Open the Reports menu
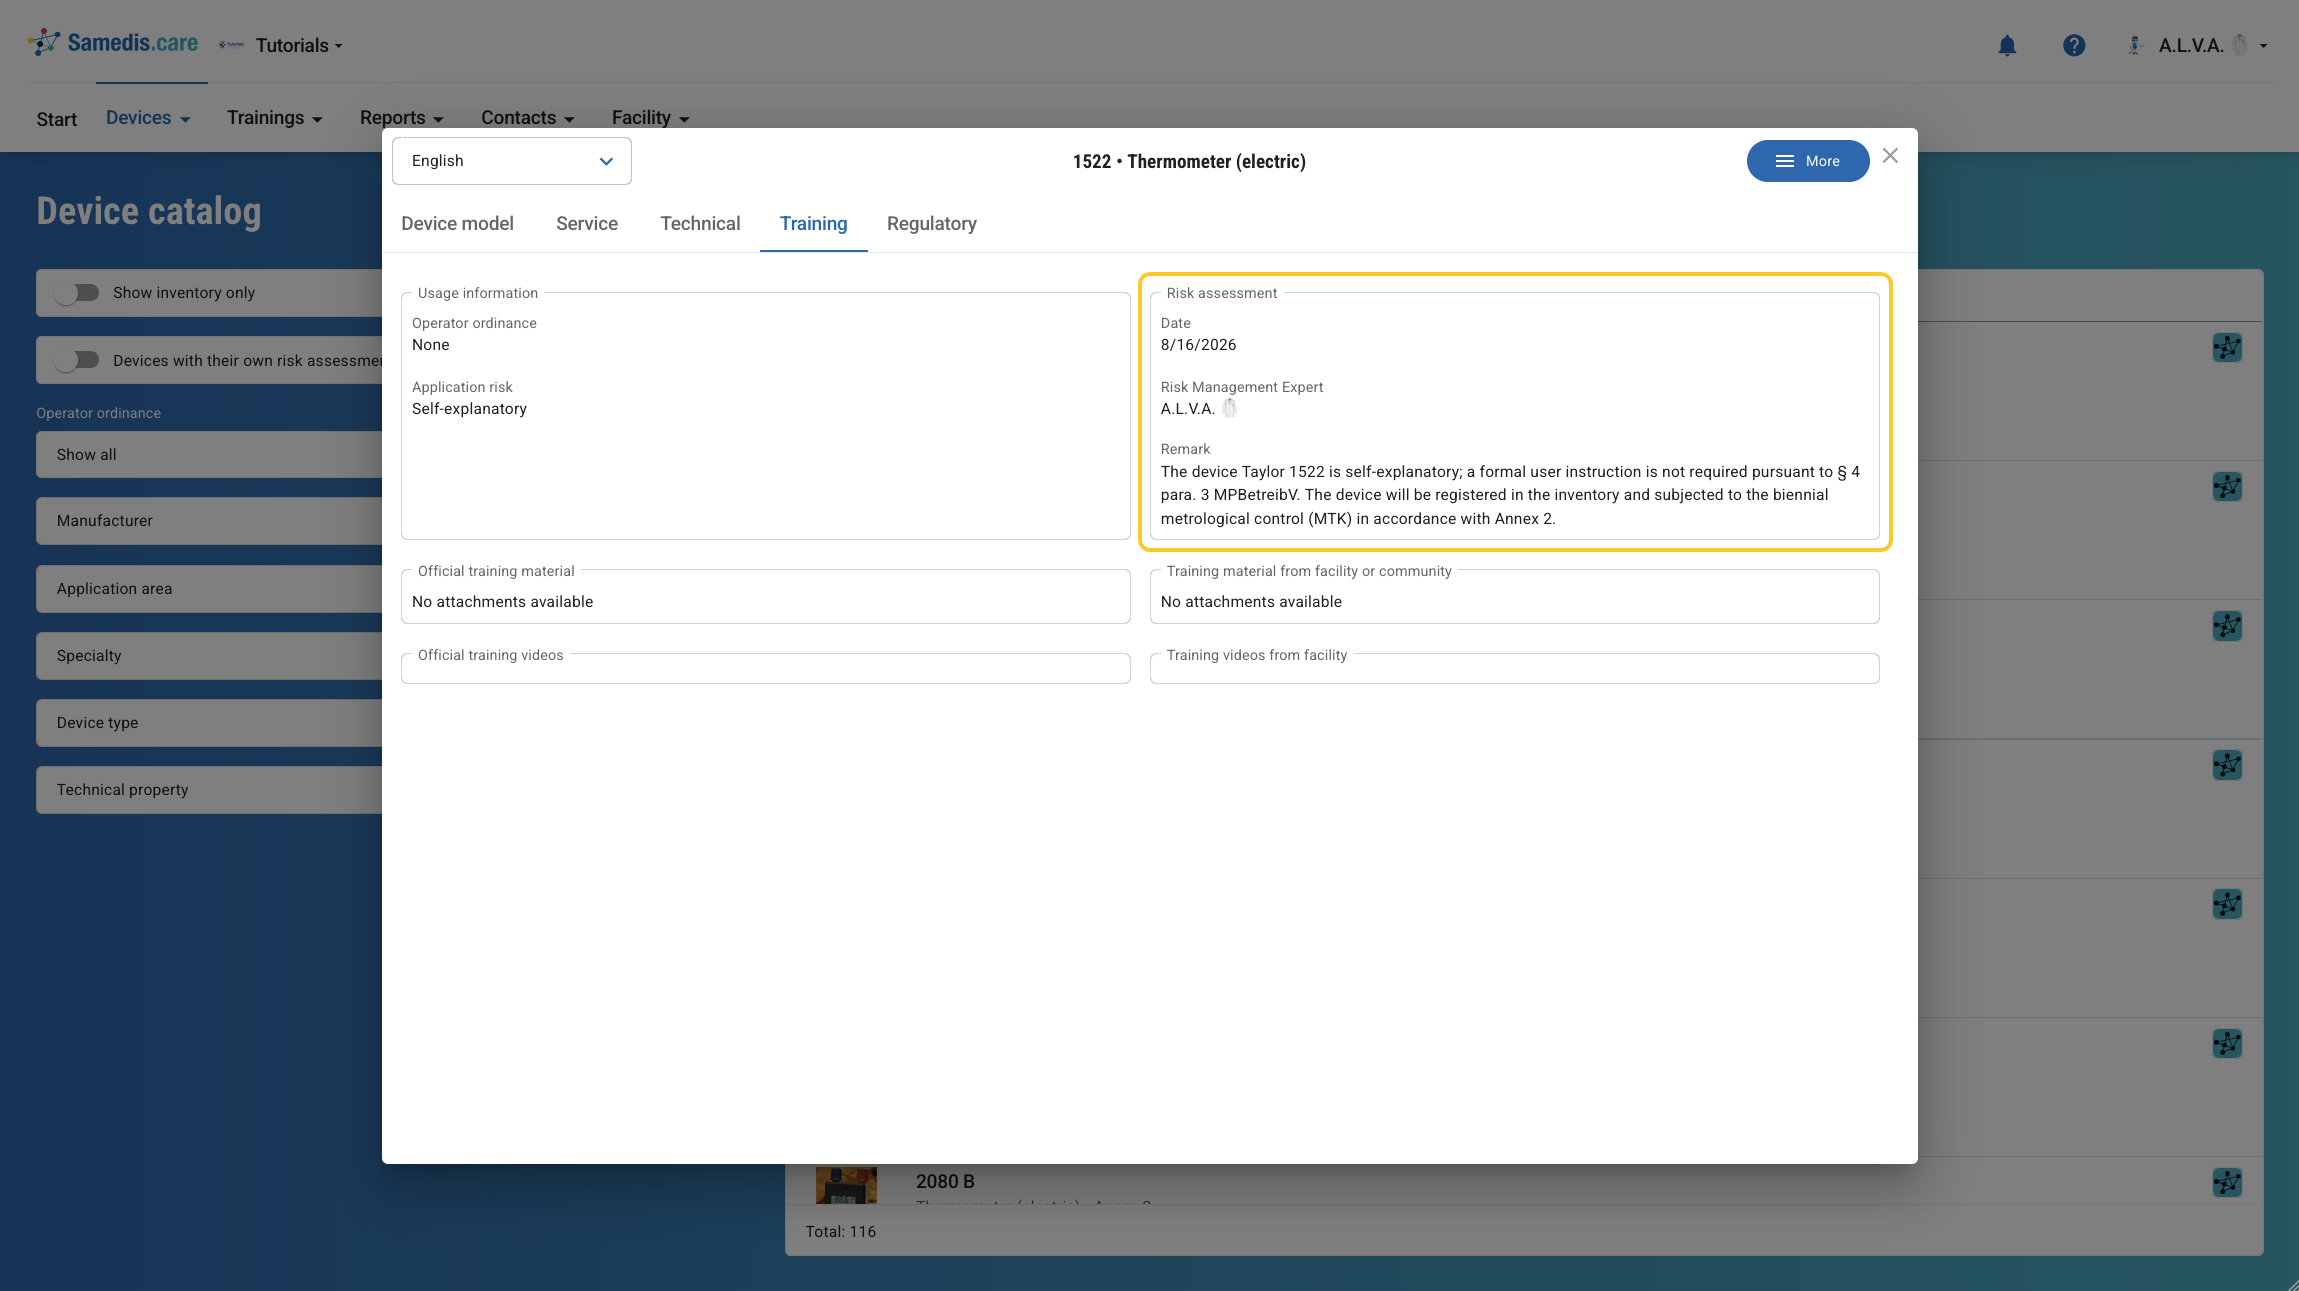Viewport: 2299px width, 1291px height. (401, 118)
